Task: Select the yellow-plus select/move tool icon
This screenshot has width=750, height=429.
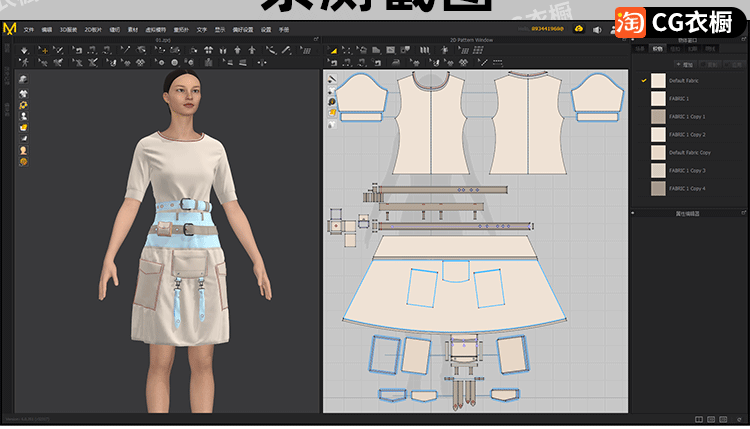Action: point(43,49)
